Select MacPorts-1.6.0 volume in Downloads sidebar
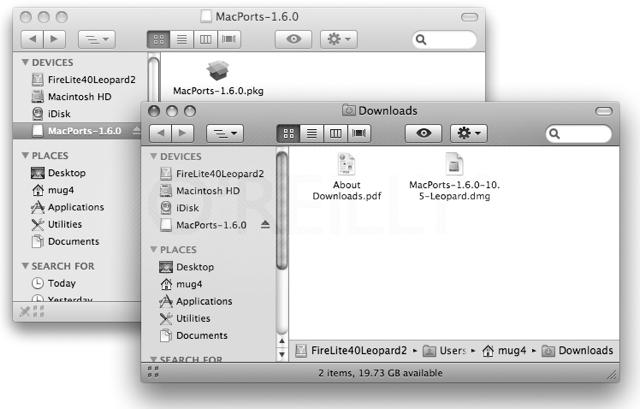The image size is (640, 409). pyautogui.click(x=203, y=225)
